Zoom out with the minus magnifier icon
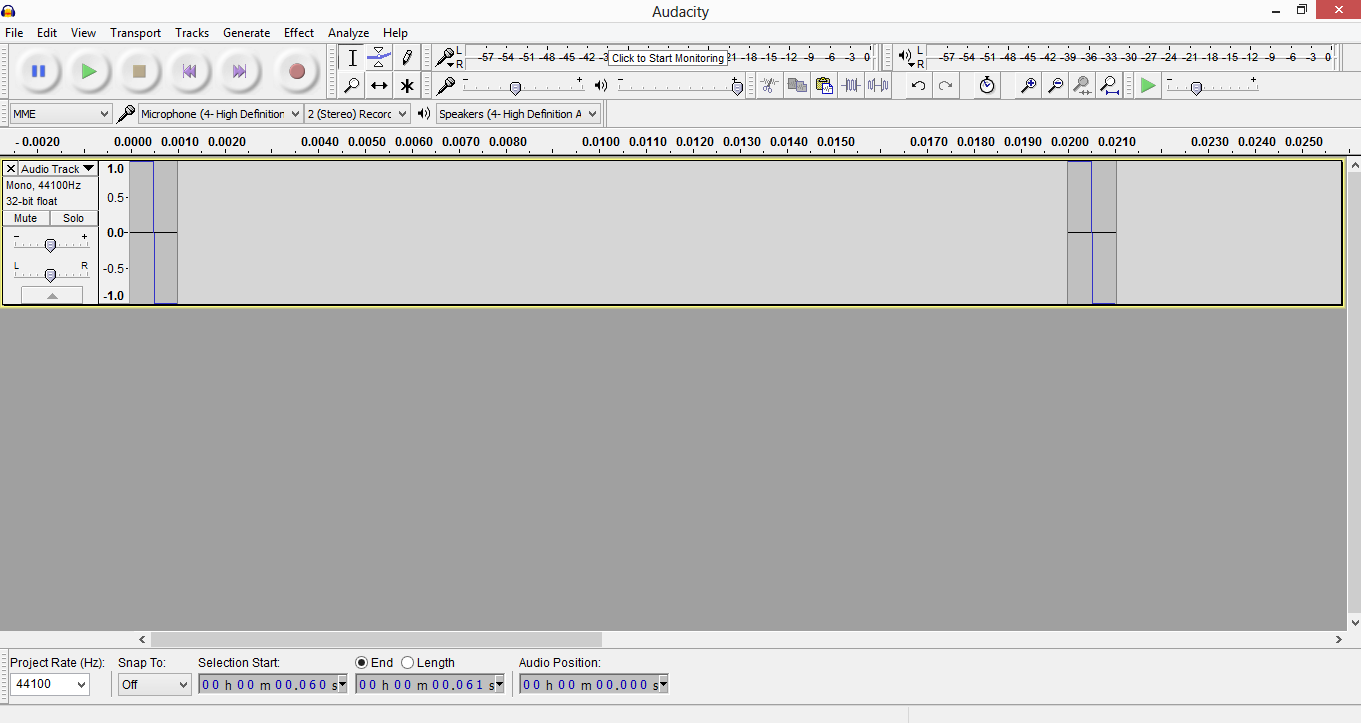The height and width of the screenshot is (723, 1361). point(1055,86)
